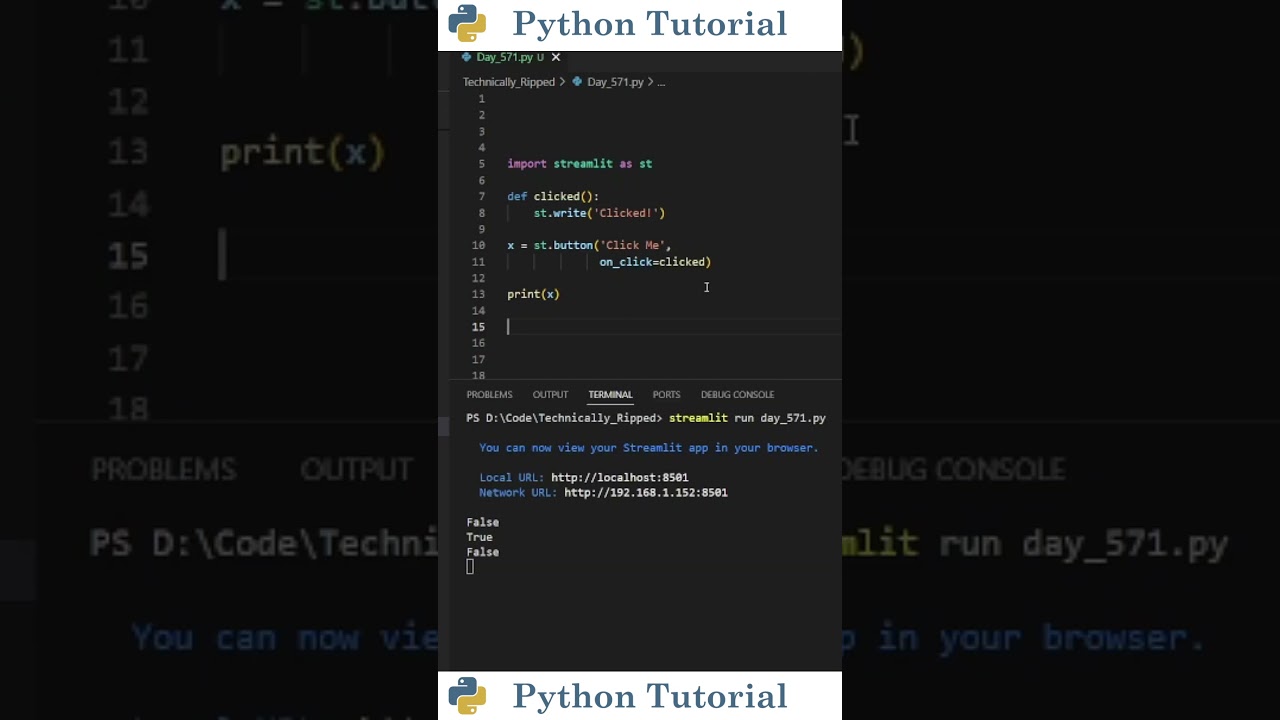Close the Day_571.py editor tab

click(x=556, y=57)
